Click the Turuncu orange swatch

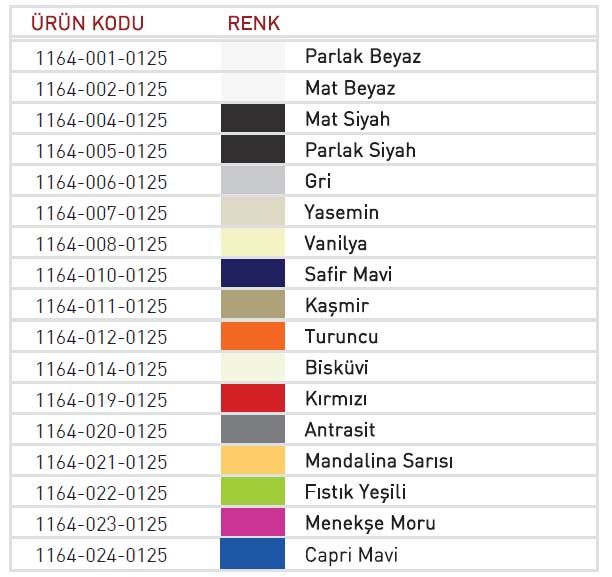coord(253,336)
